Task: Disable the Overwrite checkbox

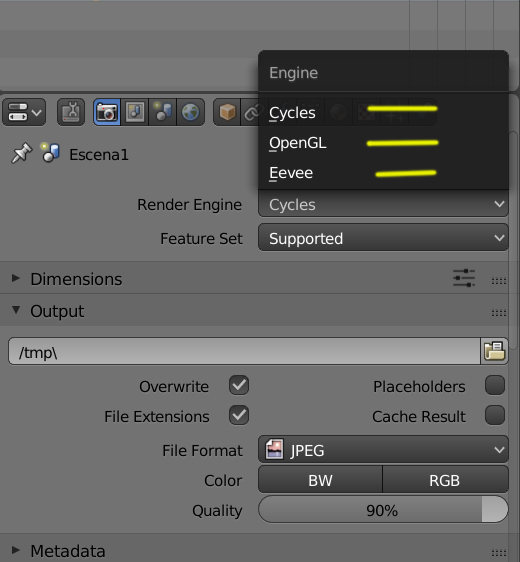Action: tap(239, 386)
